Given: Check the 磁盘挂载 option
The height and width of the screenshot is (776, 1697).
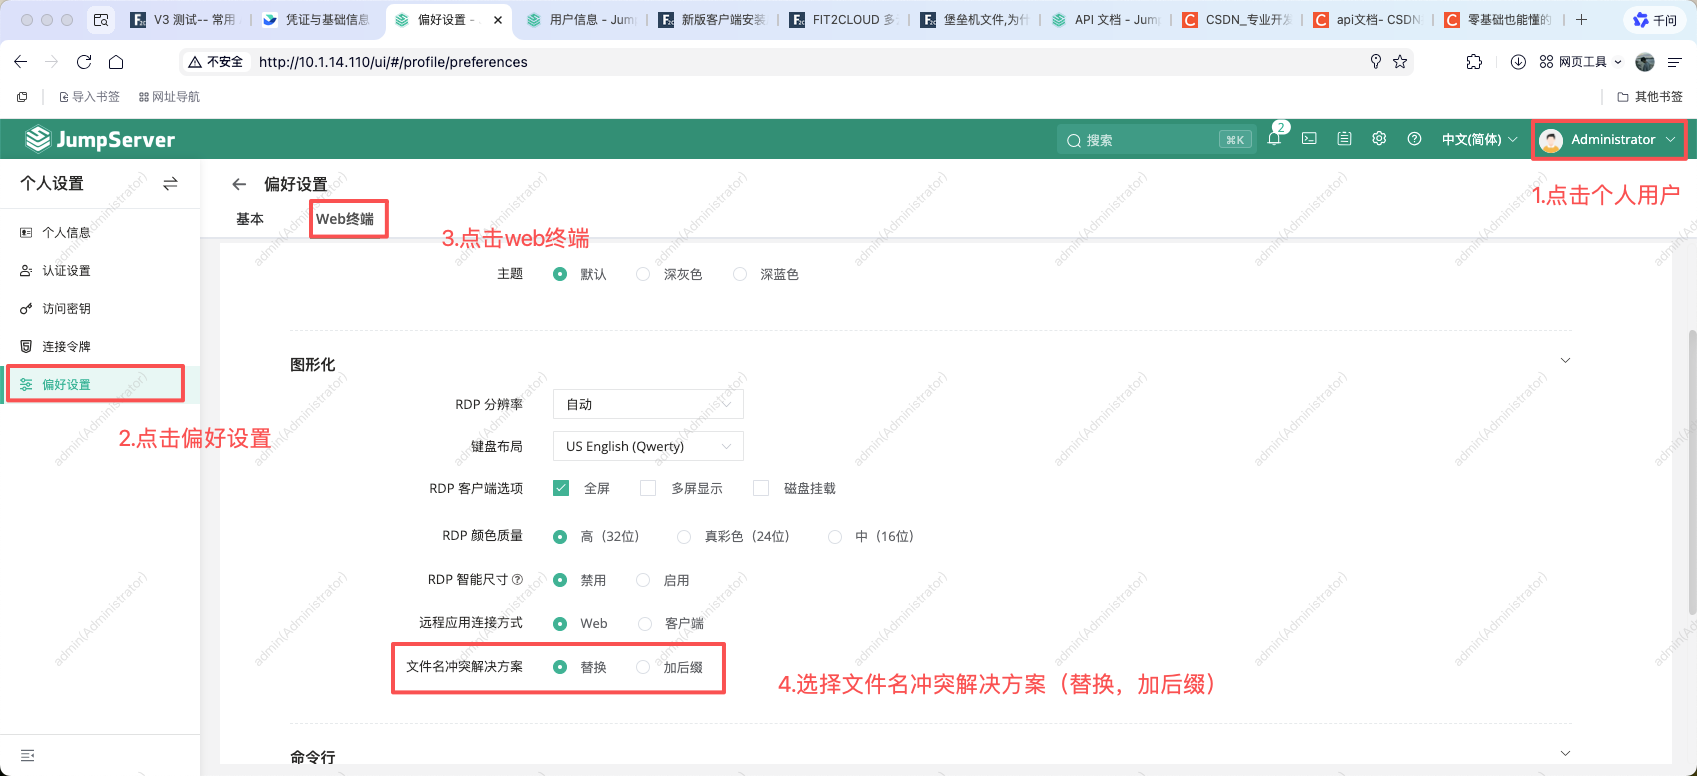Looking at the screenshot, I should point(761,488).
